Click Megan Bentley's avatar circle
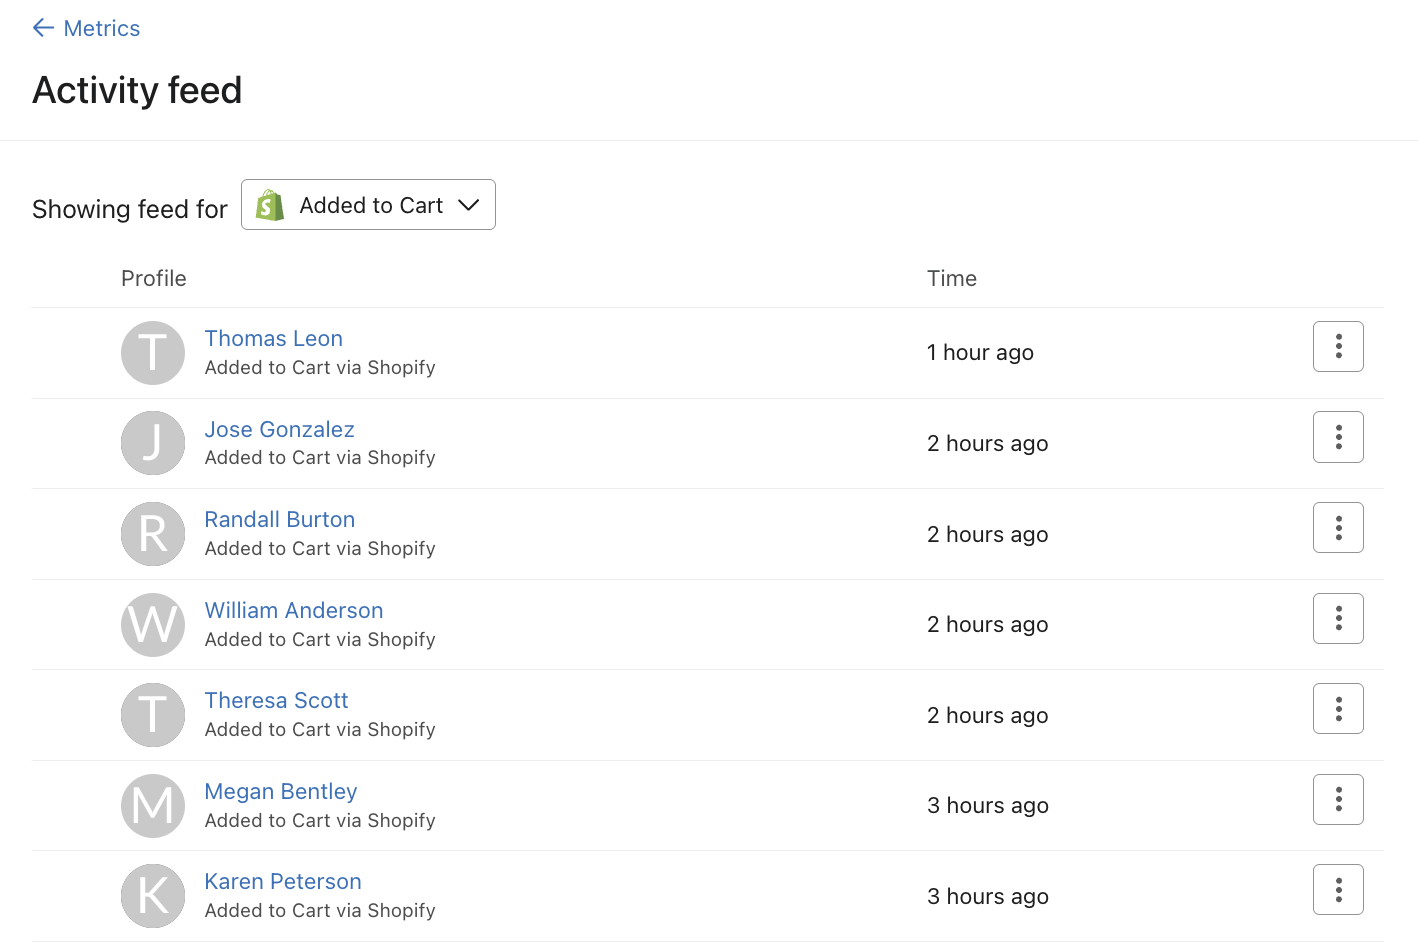 [x=152, y=805]
